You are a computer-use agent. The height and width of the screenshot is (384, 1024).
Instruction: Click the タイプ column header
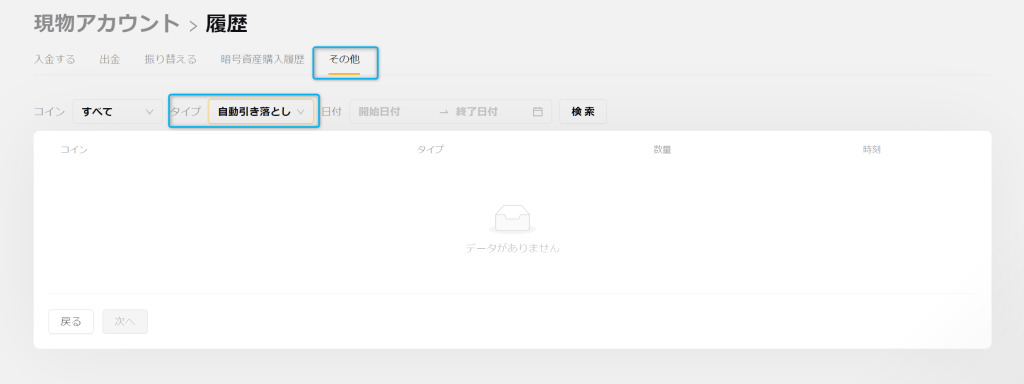pyautogui.click(x=430, y=150)
